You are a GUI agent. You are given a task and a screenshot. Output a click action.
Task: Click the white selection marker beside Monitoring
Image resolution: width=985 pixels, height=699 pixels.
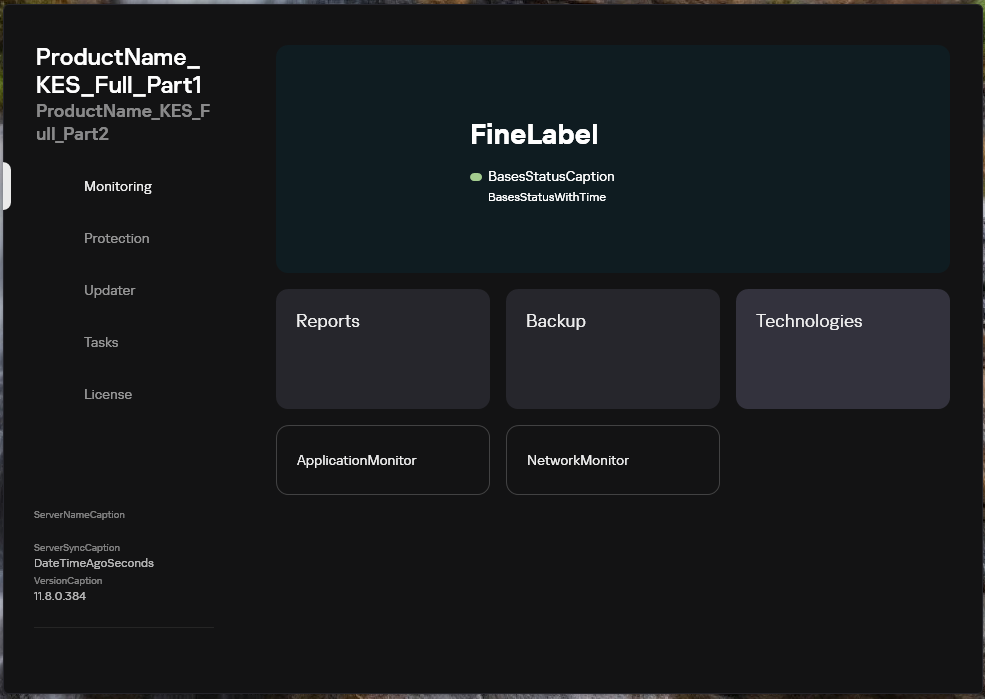pos(6,186)
